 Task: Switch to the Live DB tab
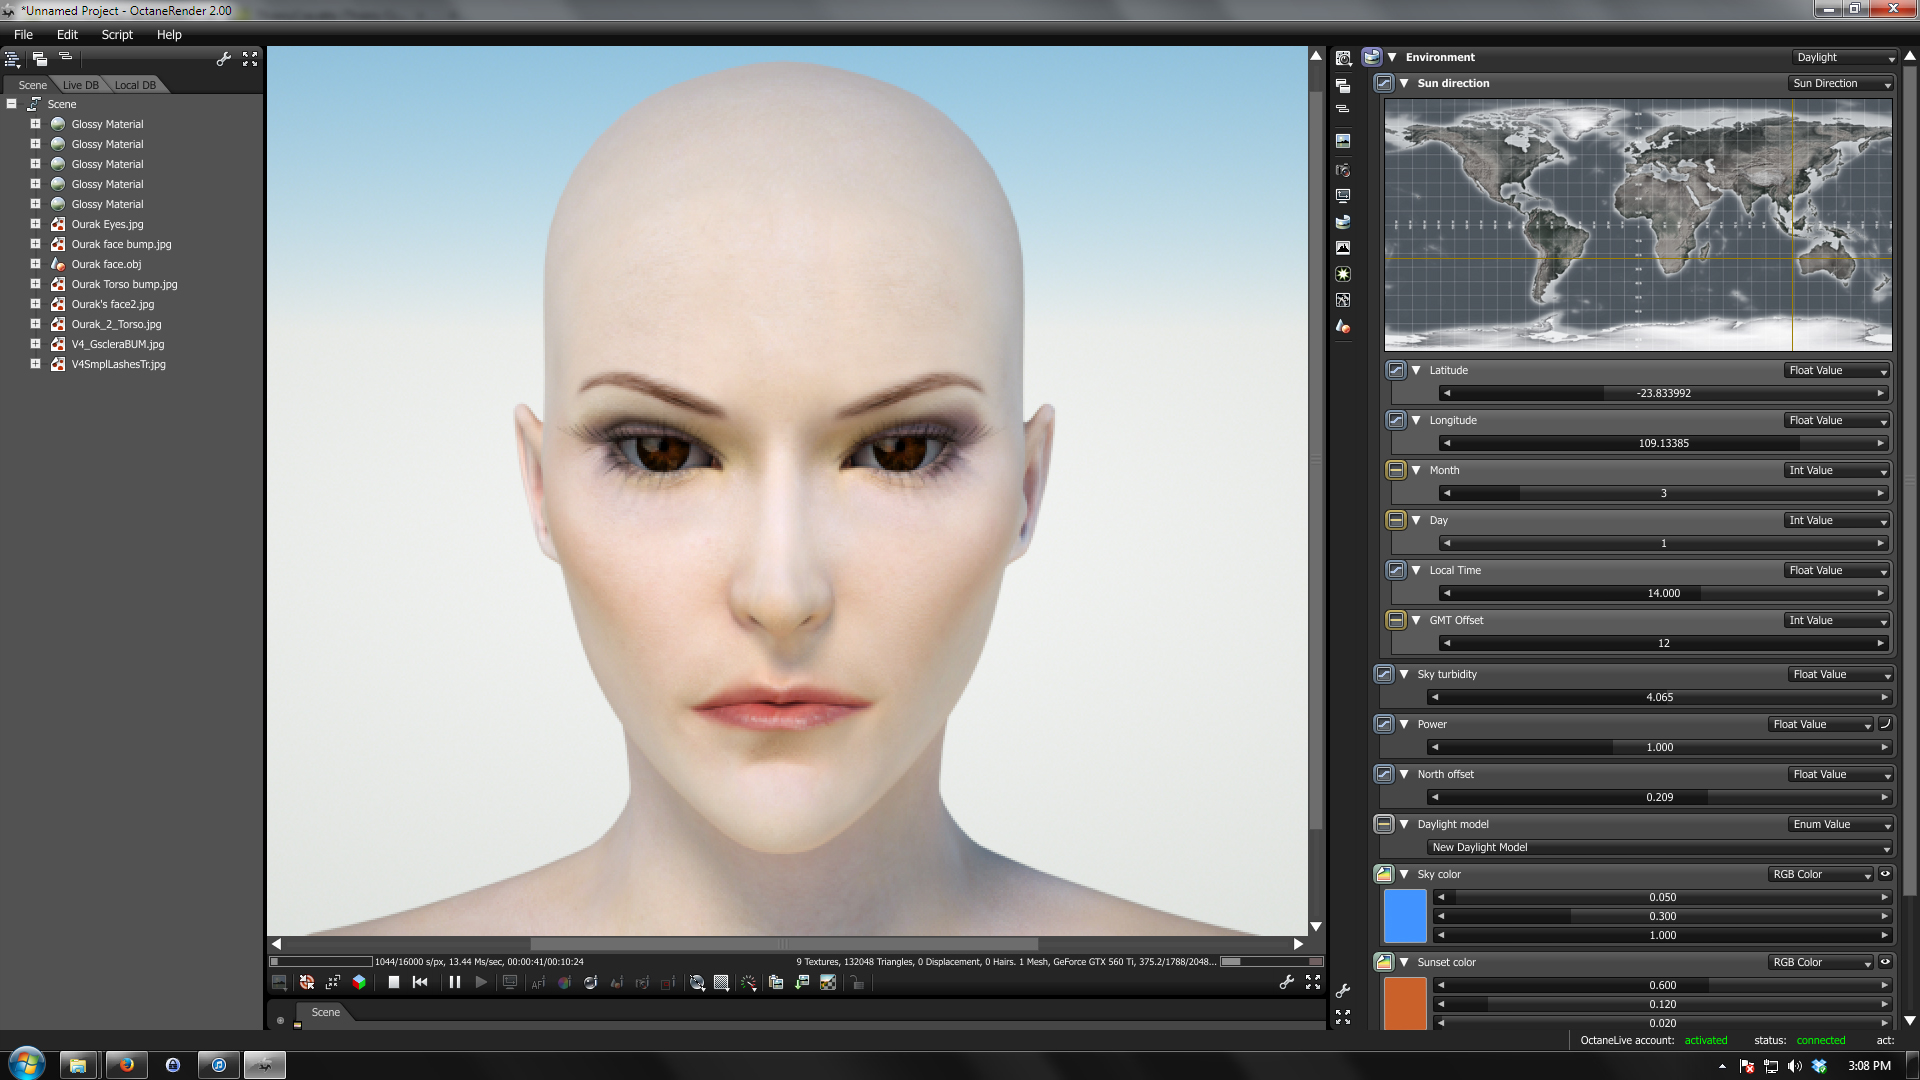[80, 85]
